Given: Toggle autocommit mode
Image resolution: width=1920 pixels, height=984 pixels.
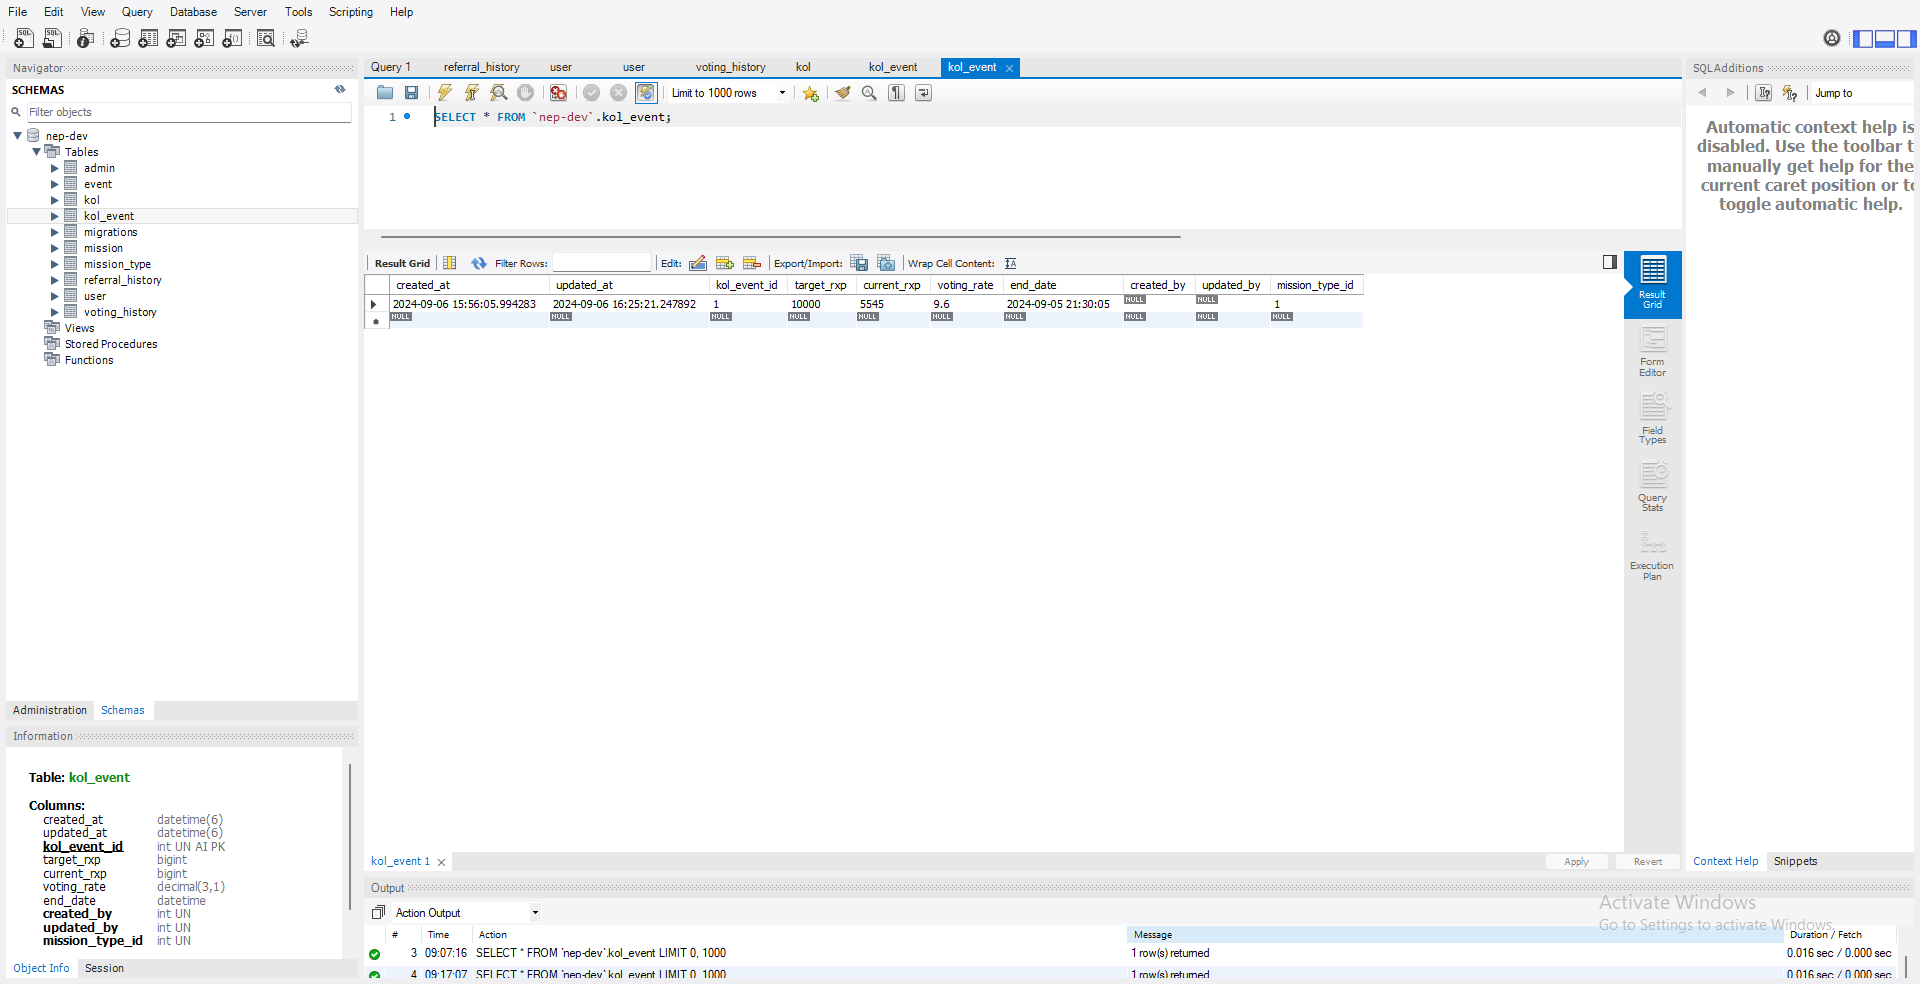Looking at the screenshot, I should tap(646, 93).
